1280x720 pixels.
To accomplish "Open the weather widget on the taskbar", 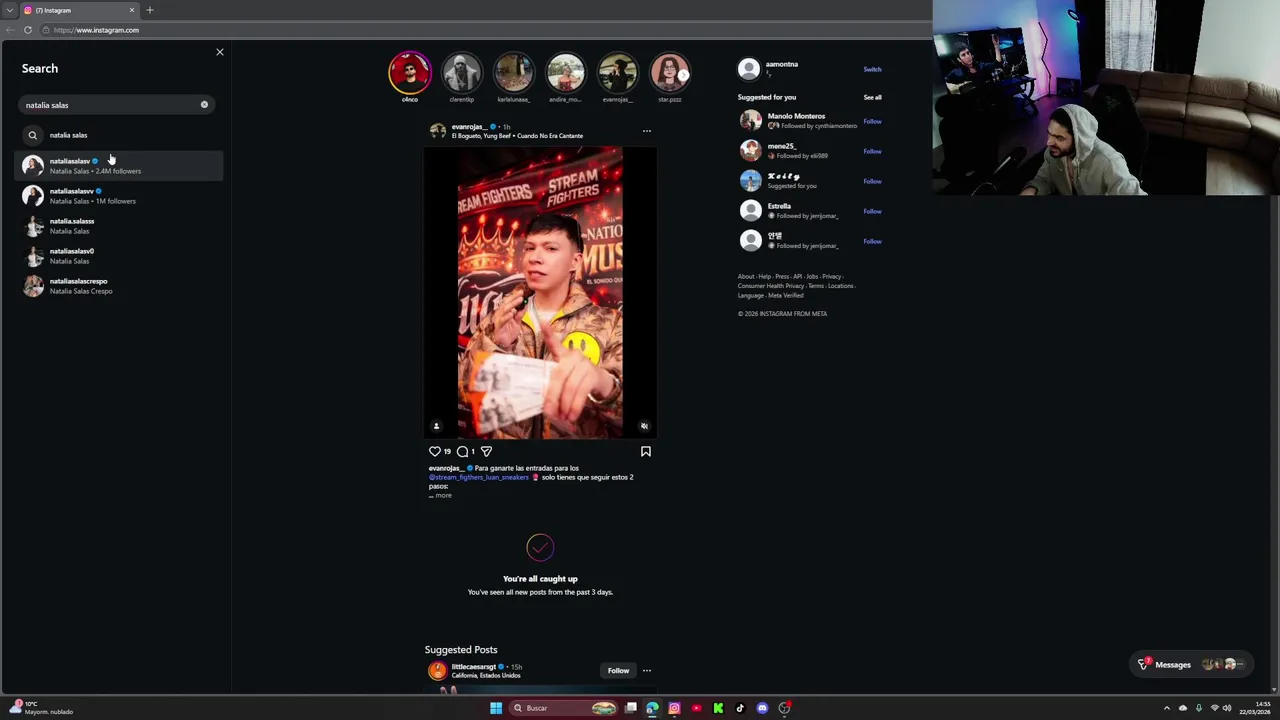I will point(40,708).
